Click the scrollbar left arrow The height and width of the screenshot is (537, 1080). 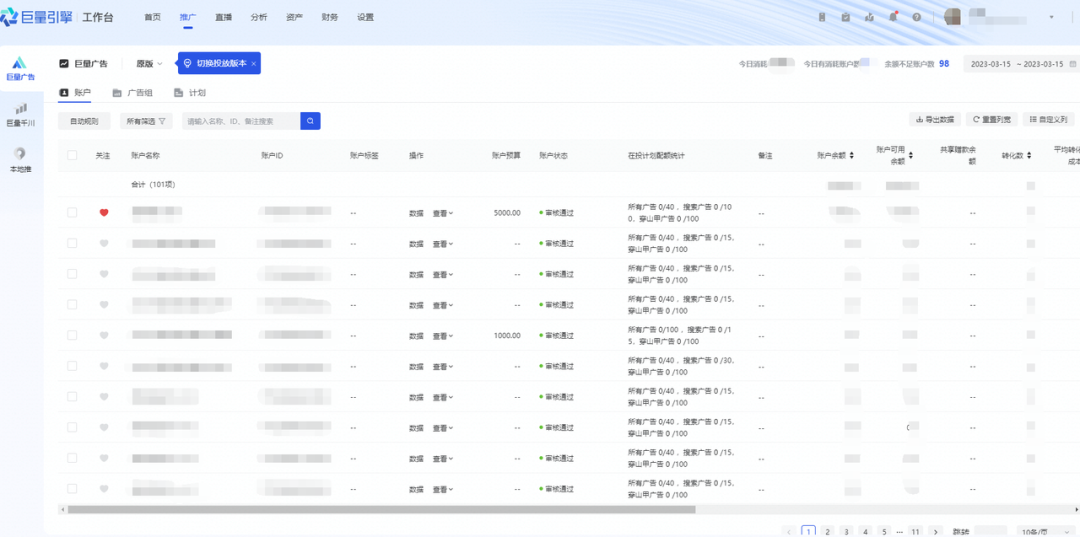[x=63, y=509]
